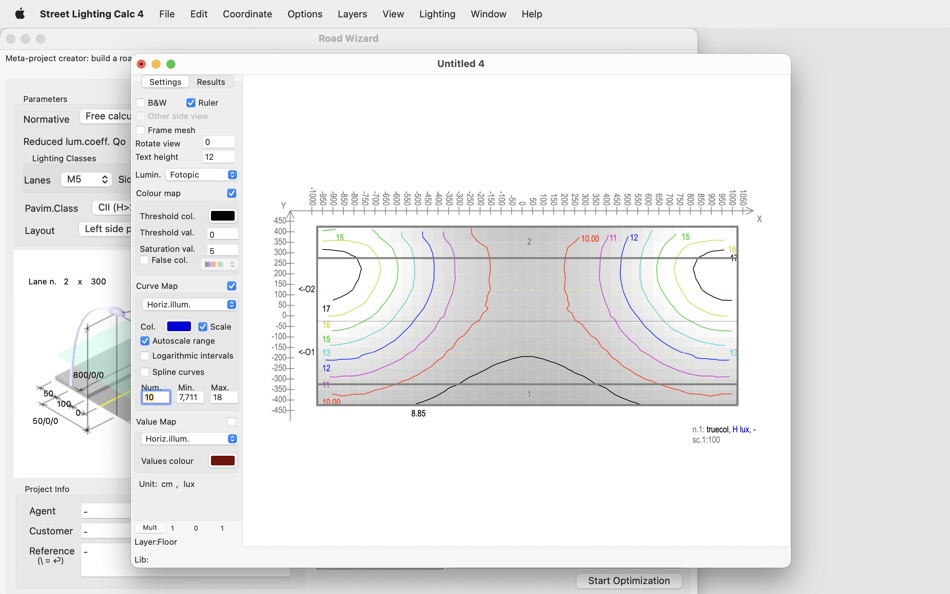Uncheck the Scale checkbox
The image size is (950, 594).
203,326
